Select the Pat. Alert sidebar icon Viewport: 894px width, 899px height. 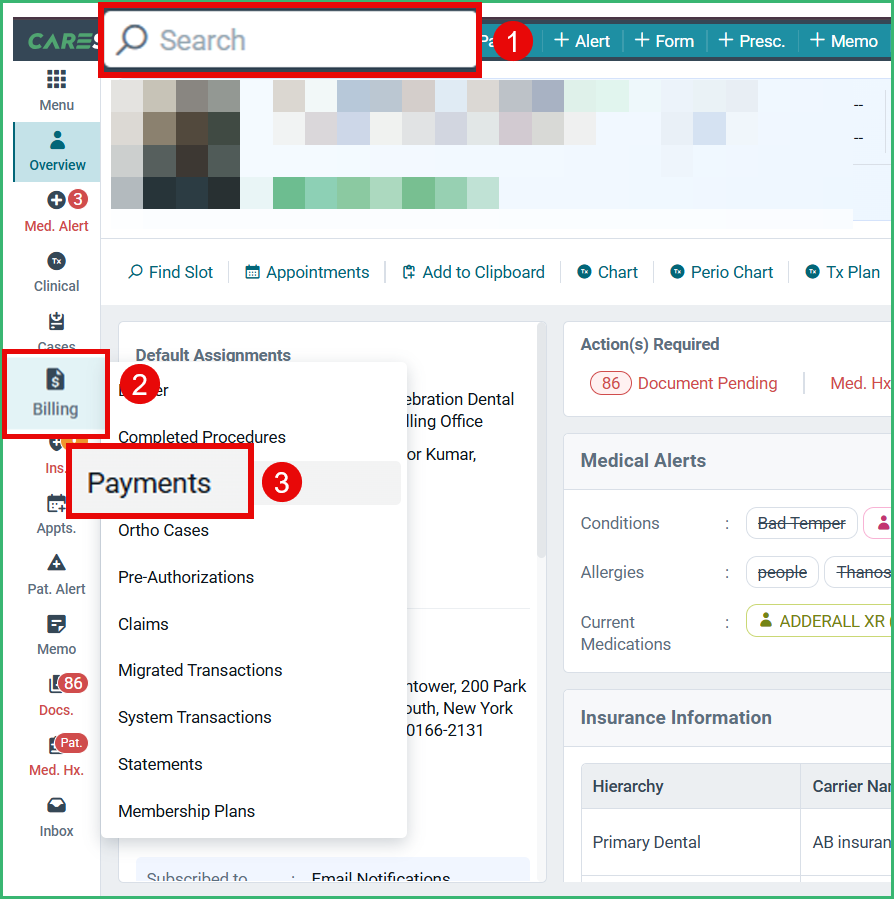coord(56,576)
